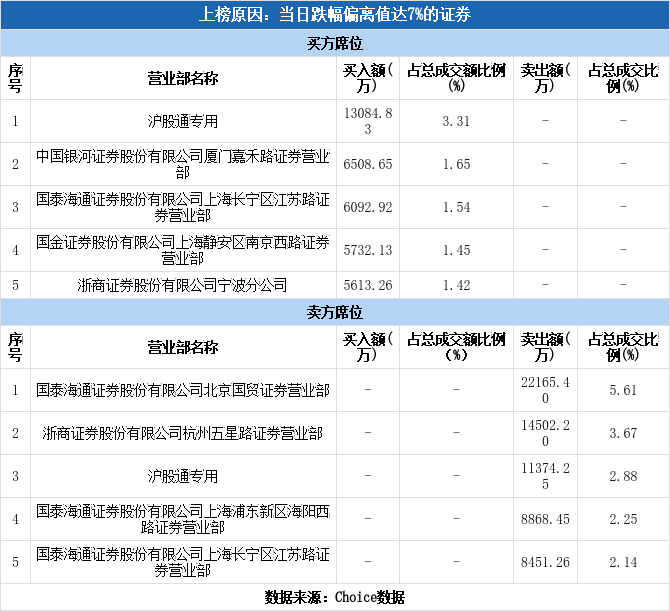The height and width of the screenshot is (611, 670).
Task: Click sell ratio 2.14
Action: click(623, 562)
